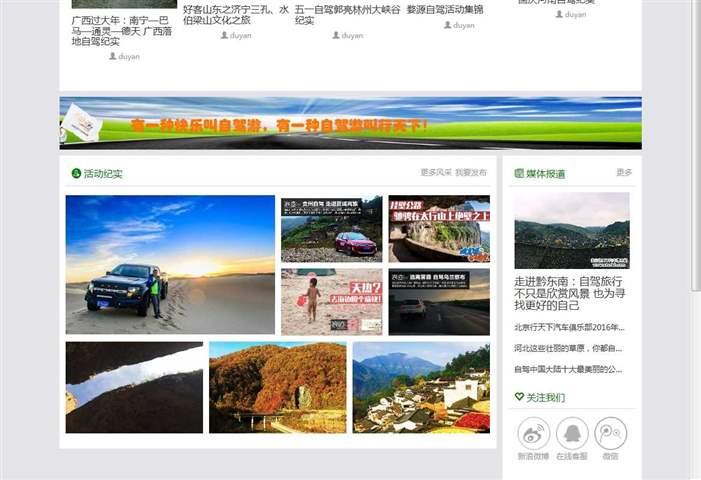Open the large desert pickup truck photo
701x480 pixels.
tap(170, 265)
